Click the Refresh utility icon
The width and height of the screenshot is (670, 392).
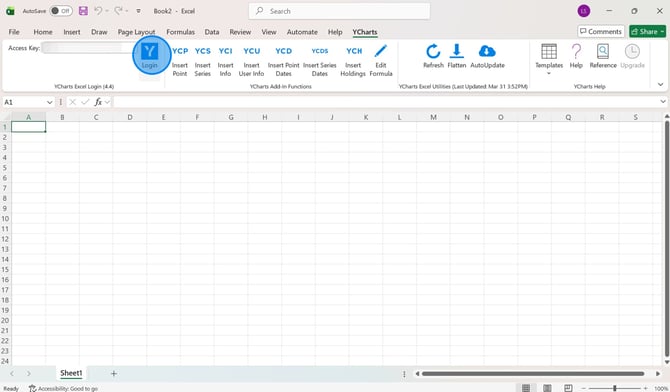pos(433,51)
